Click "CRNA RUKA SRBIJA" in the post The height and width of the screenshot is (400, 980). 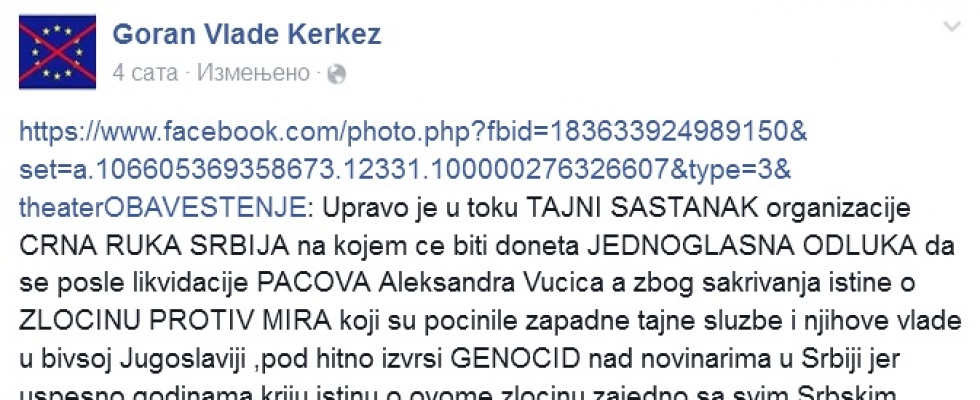(x=154, y=246)
